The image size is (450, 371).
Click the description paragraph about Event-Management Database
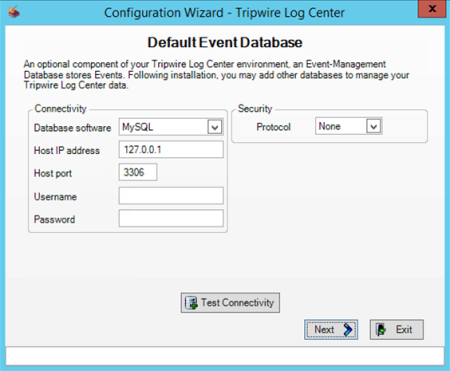216,75
